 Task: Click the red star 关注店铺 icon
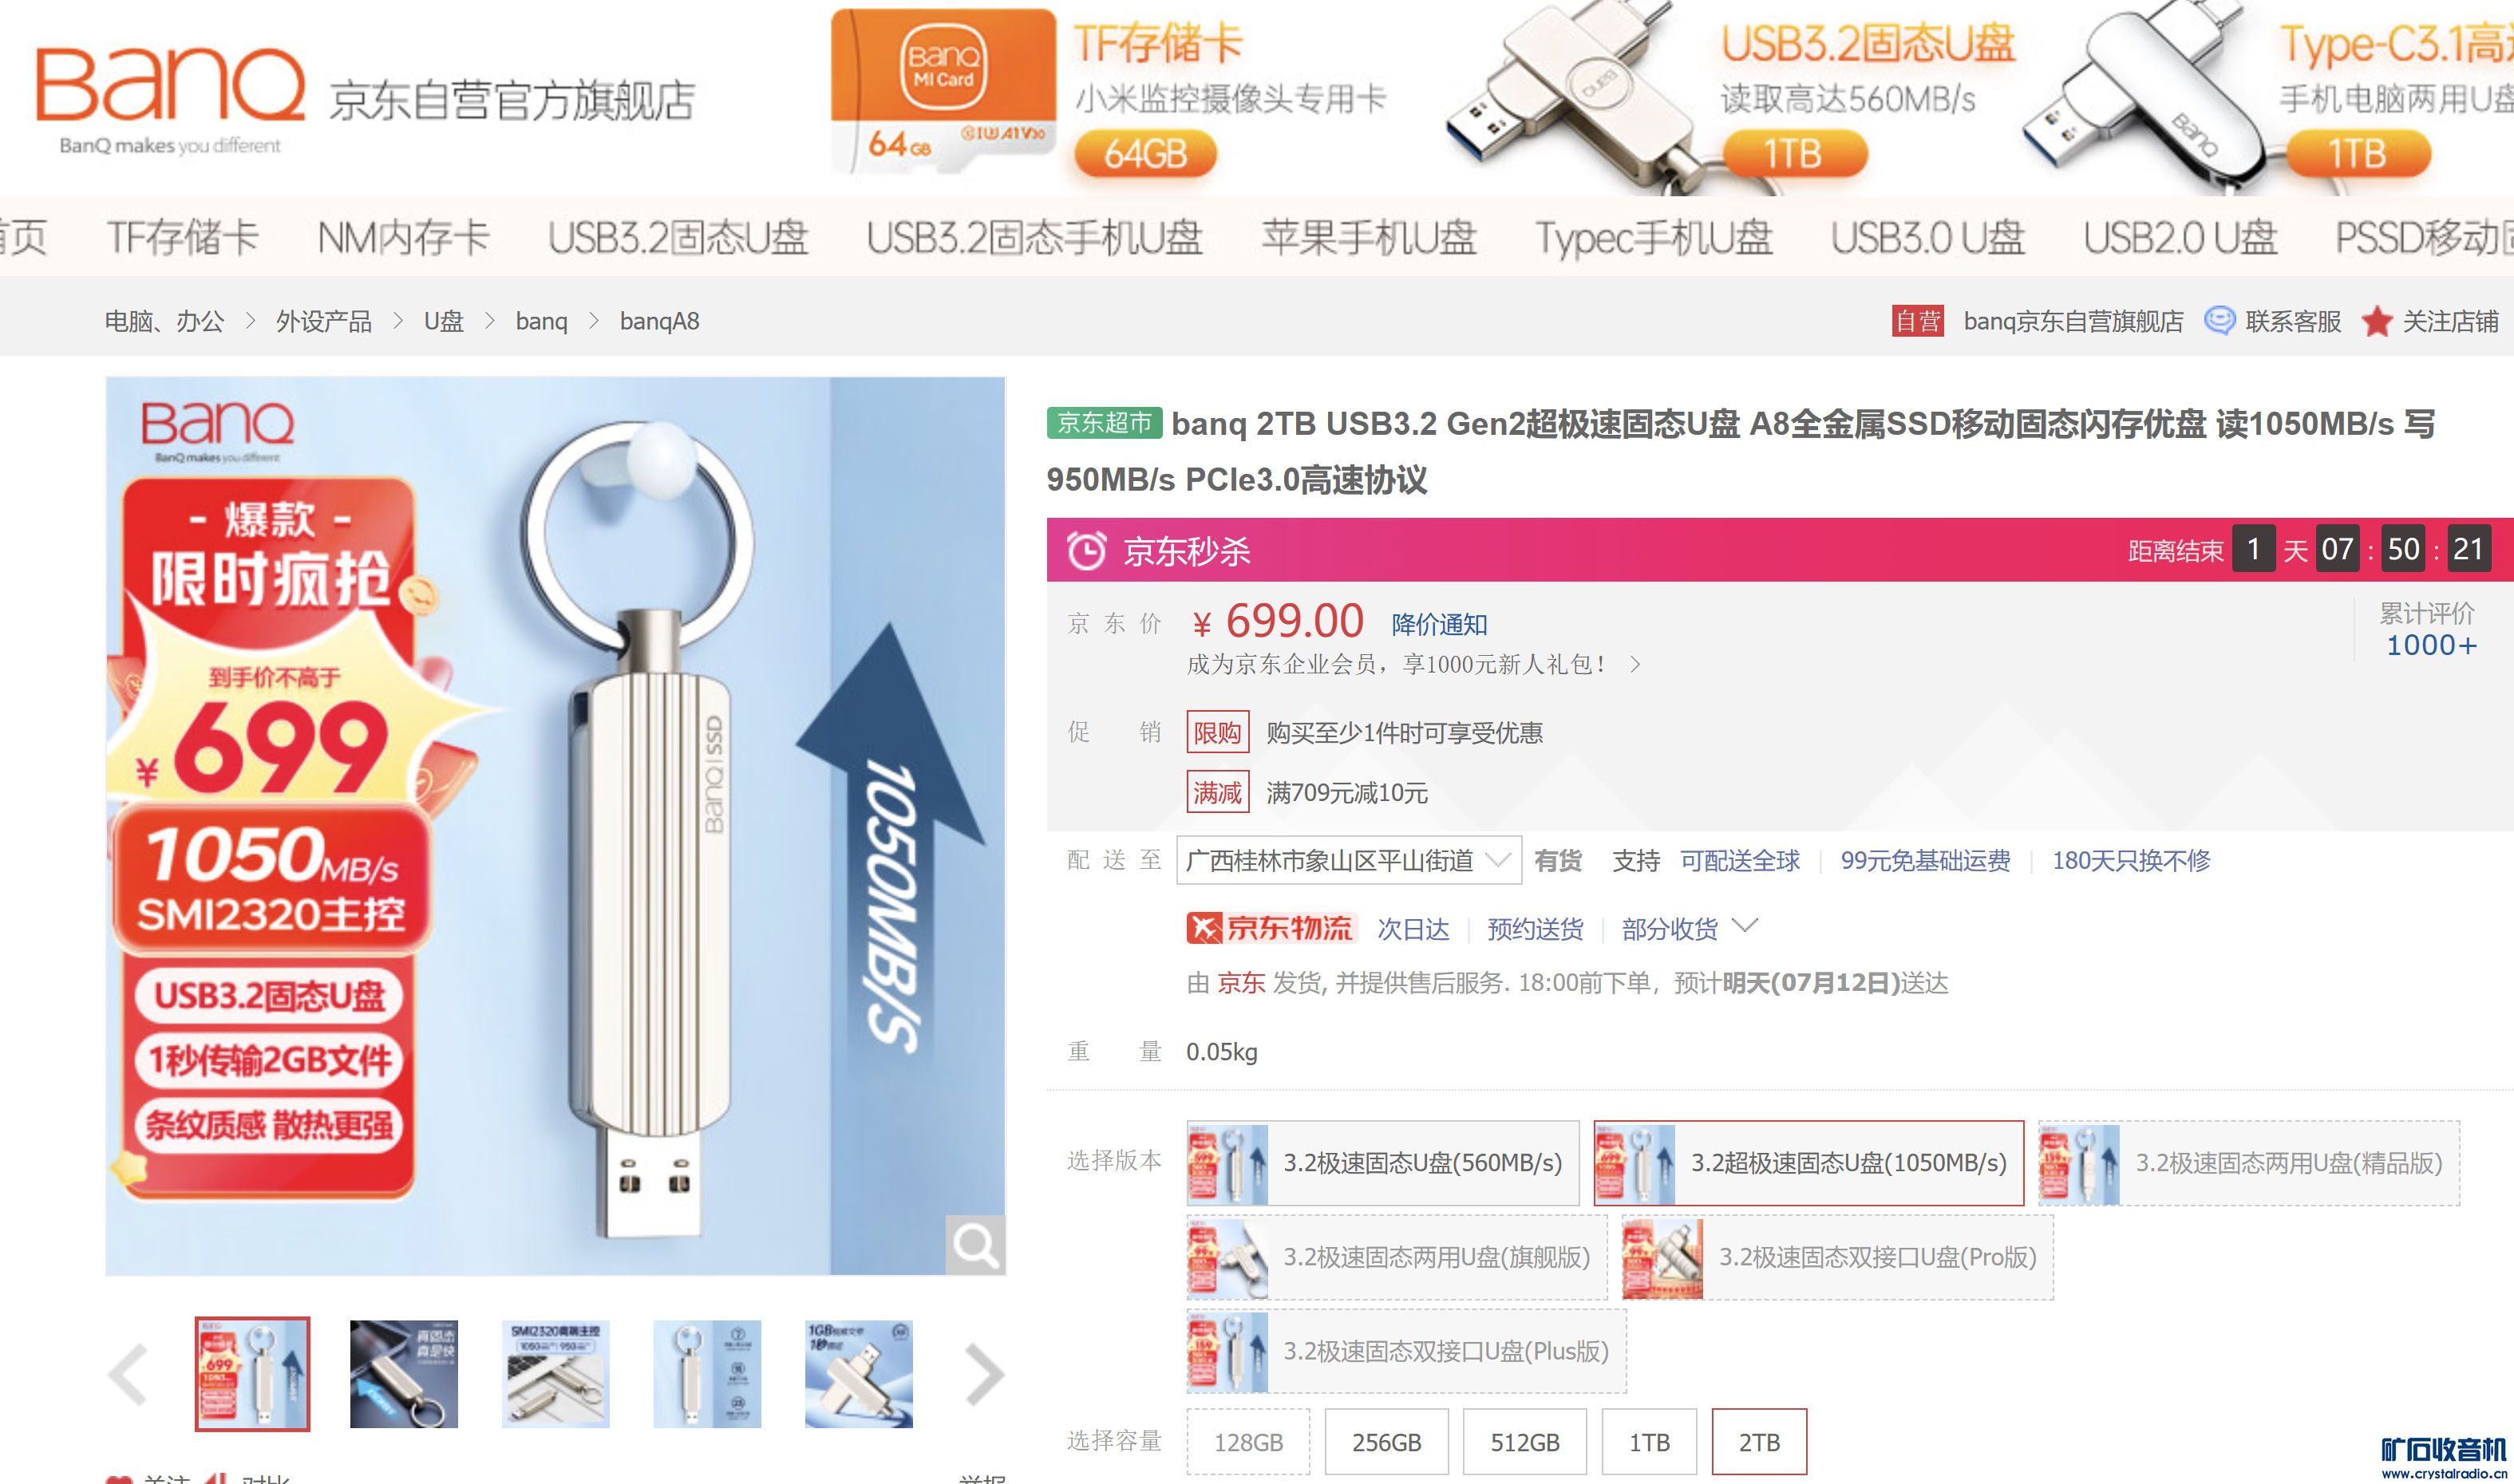pos(2377,321)
